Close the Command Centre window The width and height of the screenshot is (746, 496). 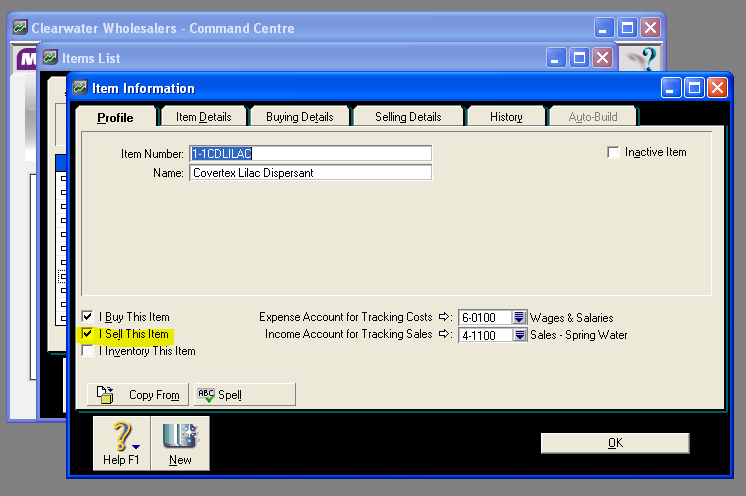(x=650, y=28)
